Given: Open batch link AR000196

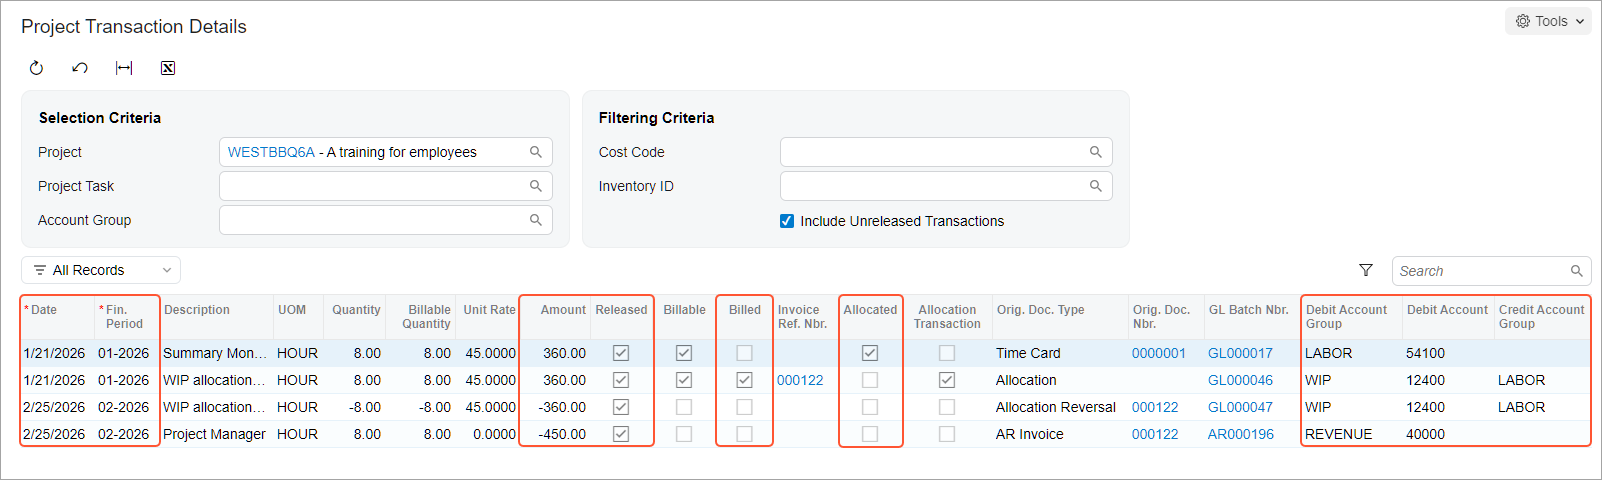Looking at the screenshot, I should 1241,434.
